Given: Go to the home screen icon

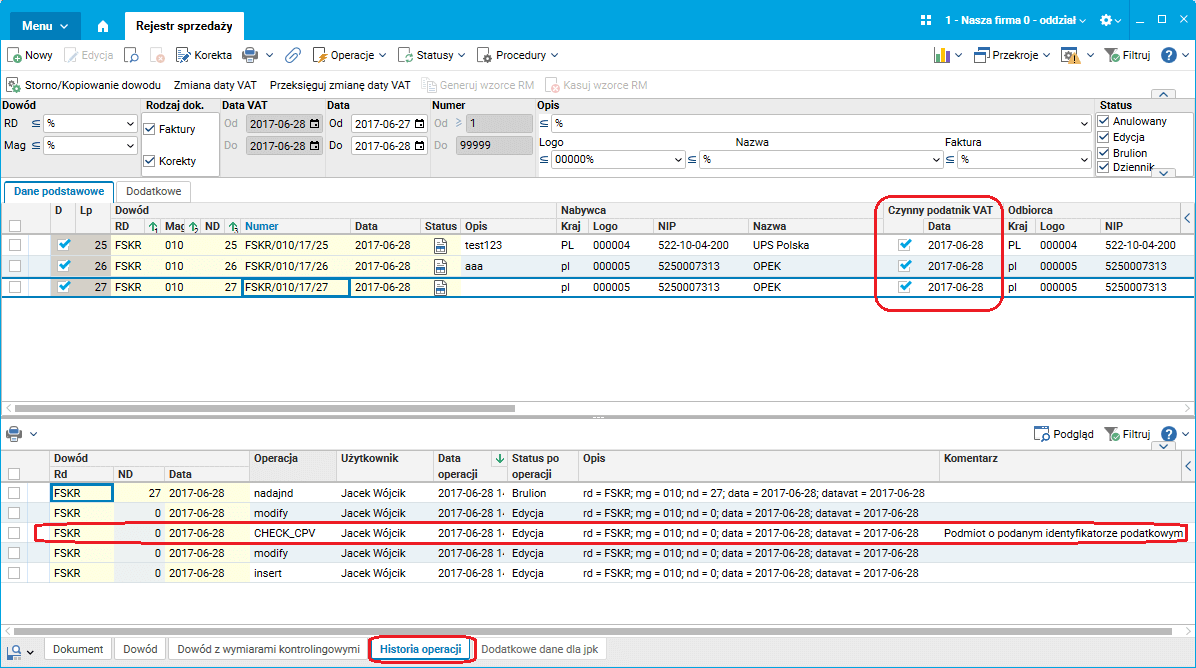Looking at the screenshot, I should (102, 26).
